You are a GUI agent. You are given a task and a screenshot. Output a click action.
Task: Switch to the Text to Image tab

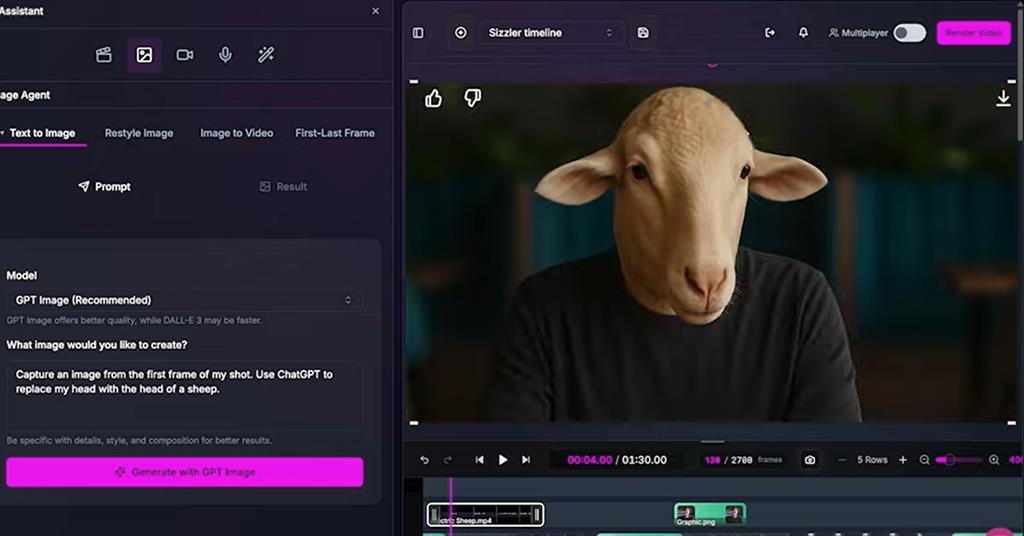click(x=42, y=133)
